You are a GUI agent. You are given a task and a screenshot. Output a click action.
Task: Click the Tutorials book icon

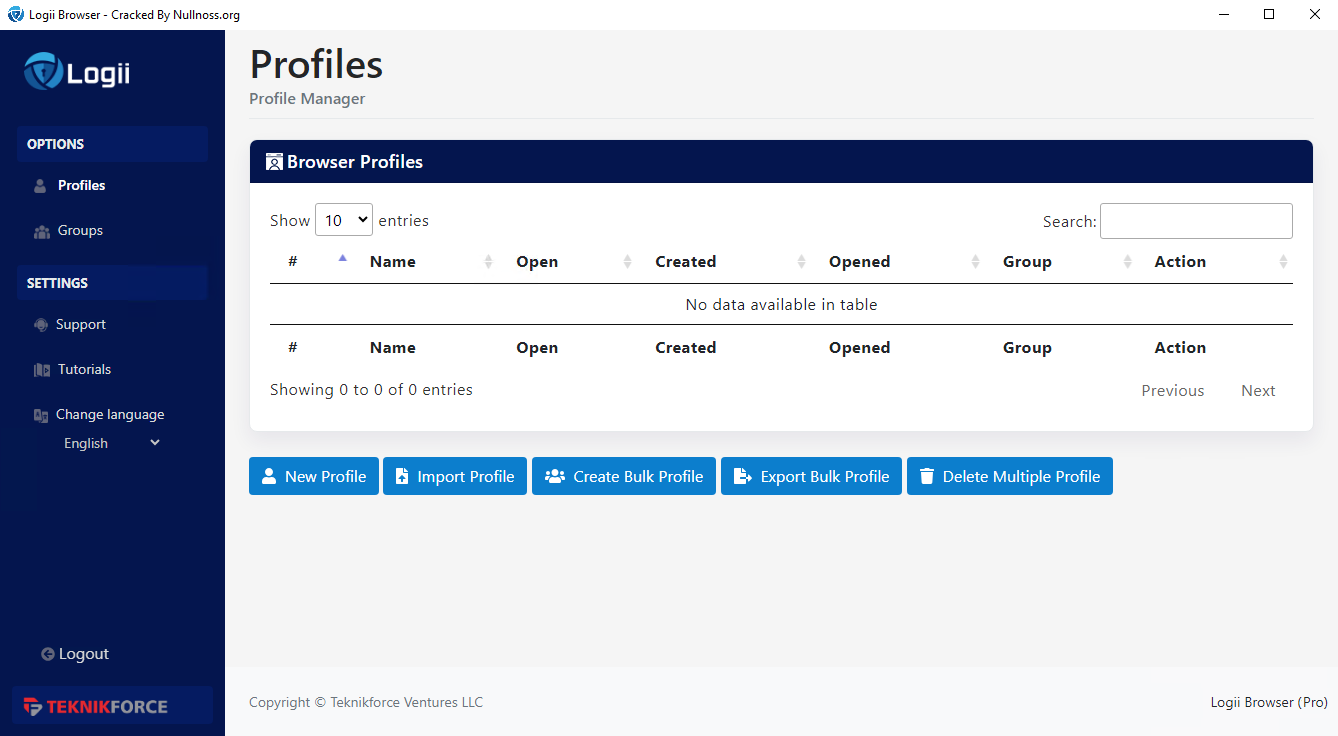click(x=41, y=370)
